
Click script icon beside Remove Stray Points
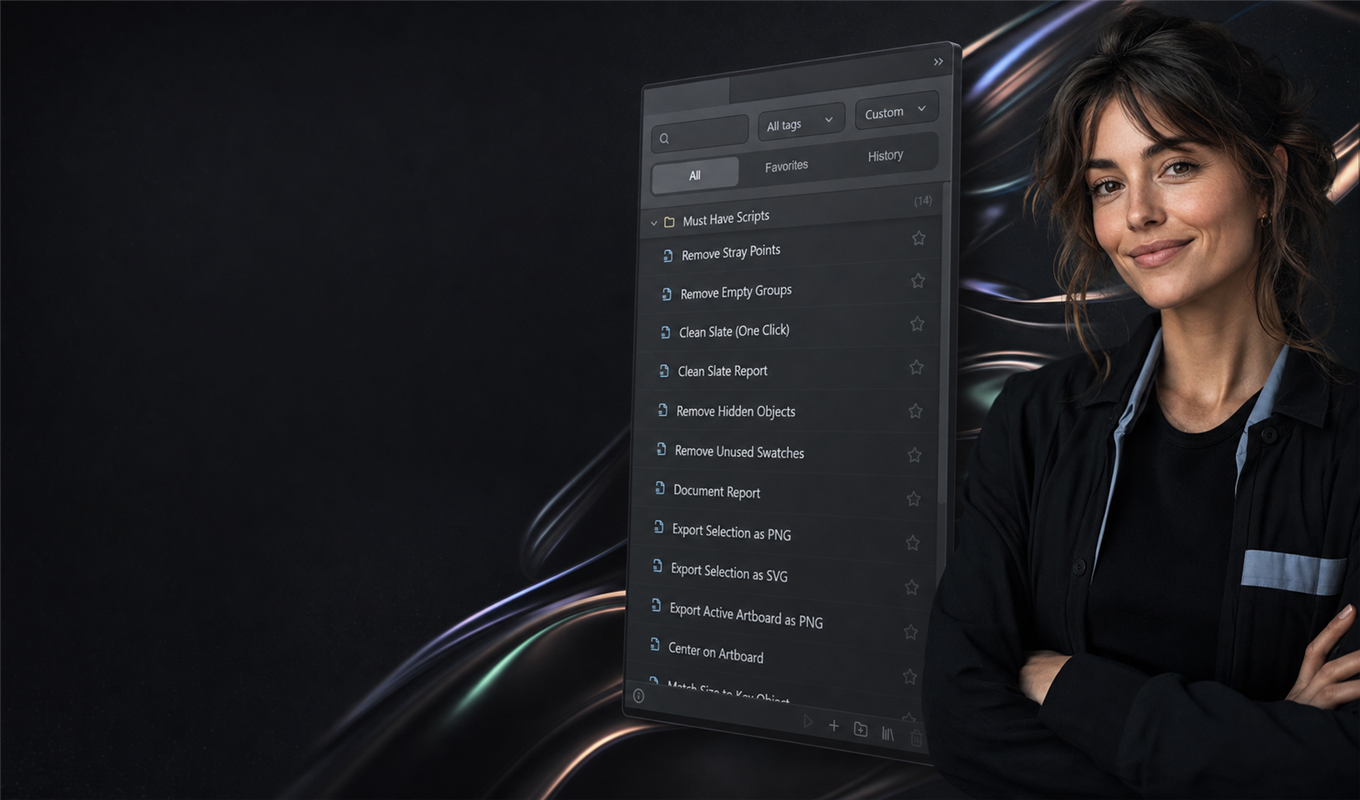[667, 256]
